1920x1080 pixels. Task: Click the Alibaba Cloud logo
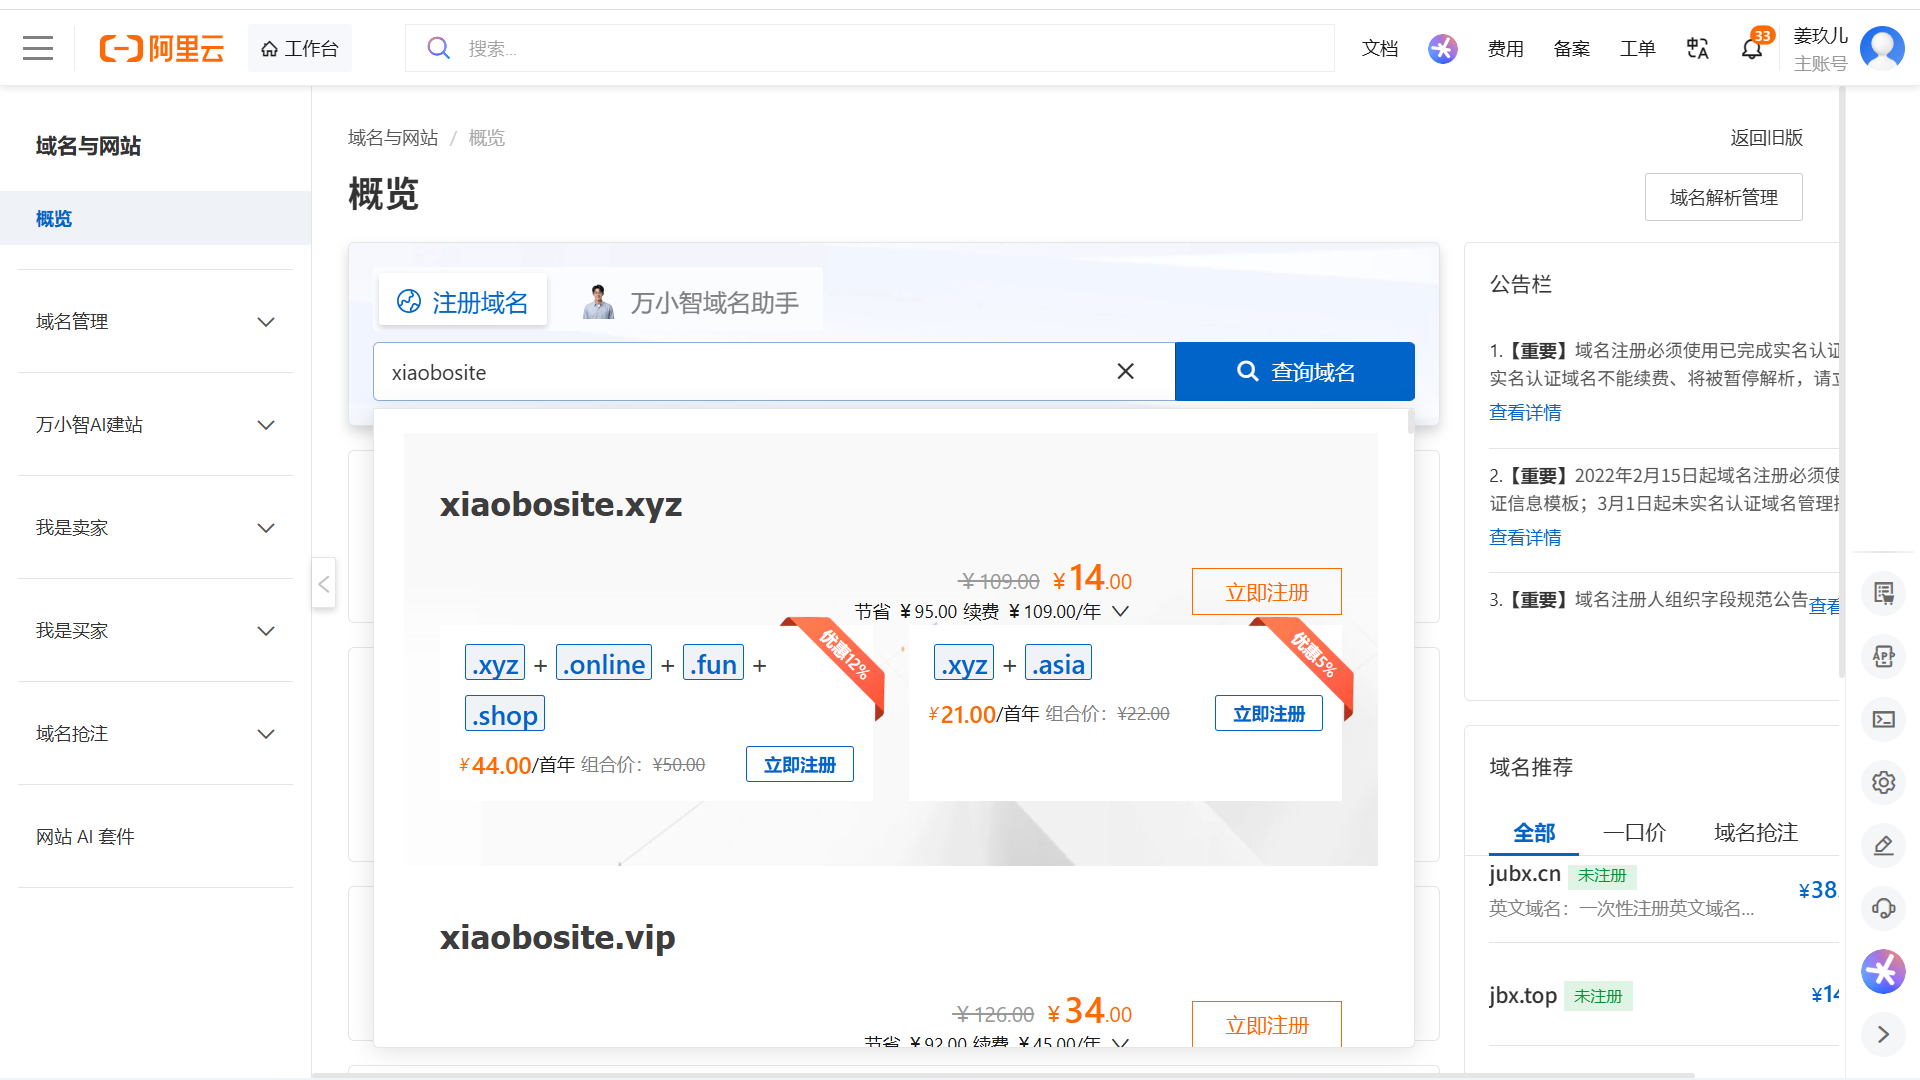[161, 48]
